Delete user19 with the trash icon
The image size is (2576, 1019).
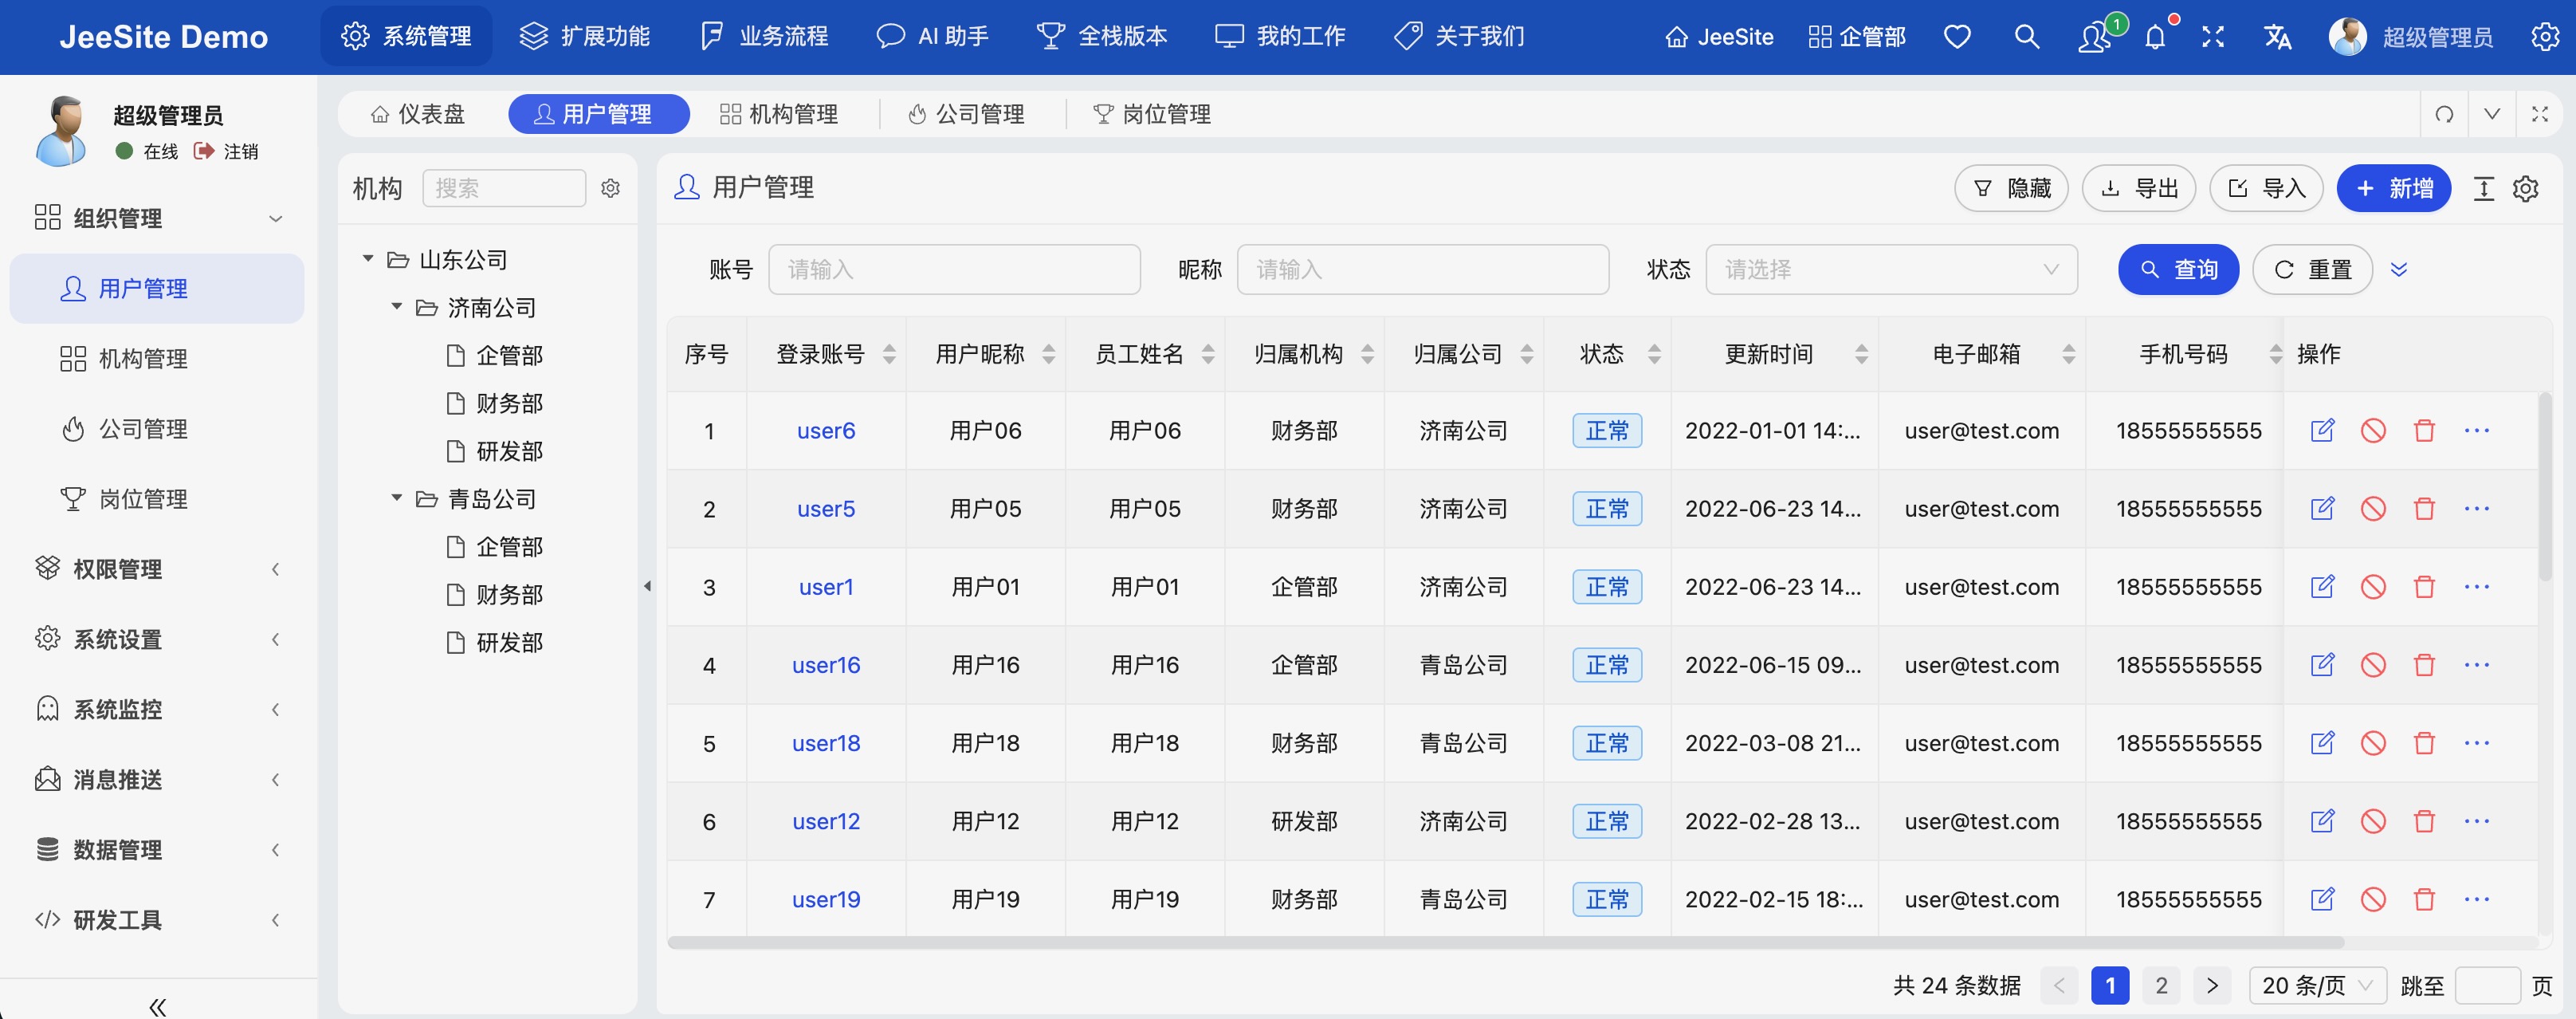click(x=2424, y=899)
